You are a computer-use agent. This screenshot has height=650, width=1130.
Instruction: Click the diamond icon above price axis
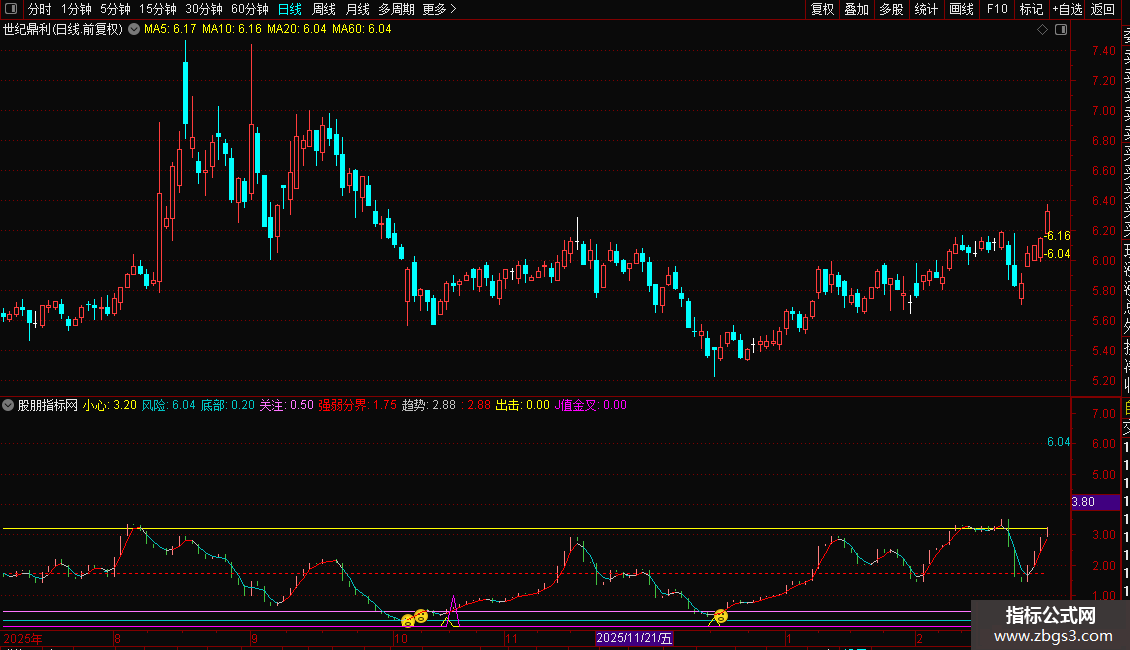pyautogui.click(x=1042, y=29)
